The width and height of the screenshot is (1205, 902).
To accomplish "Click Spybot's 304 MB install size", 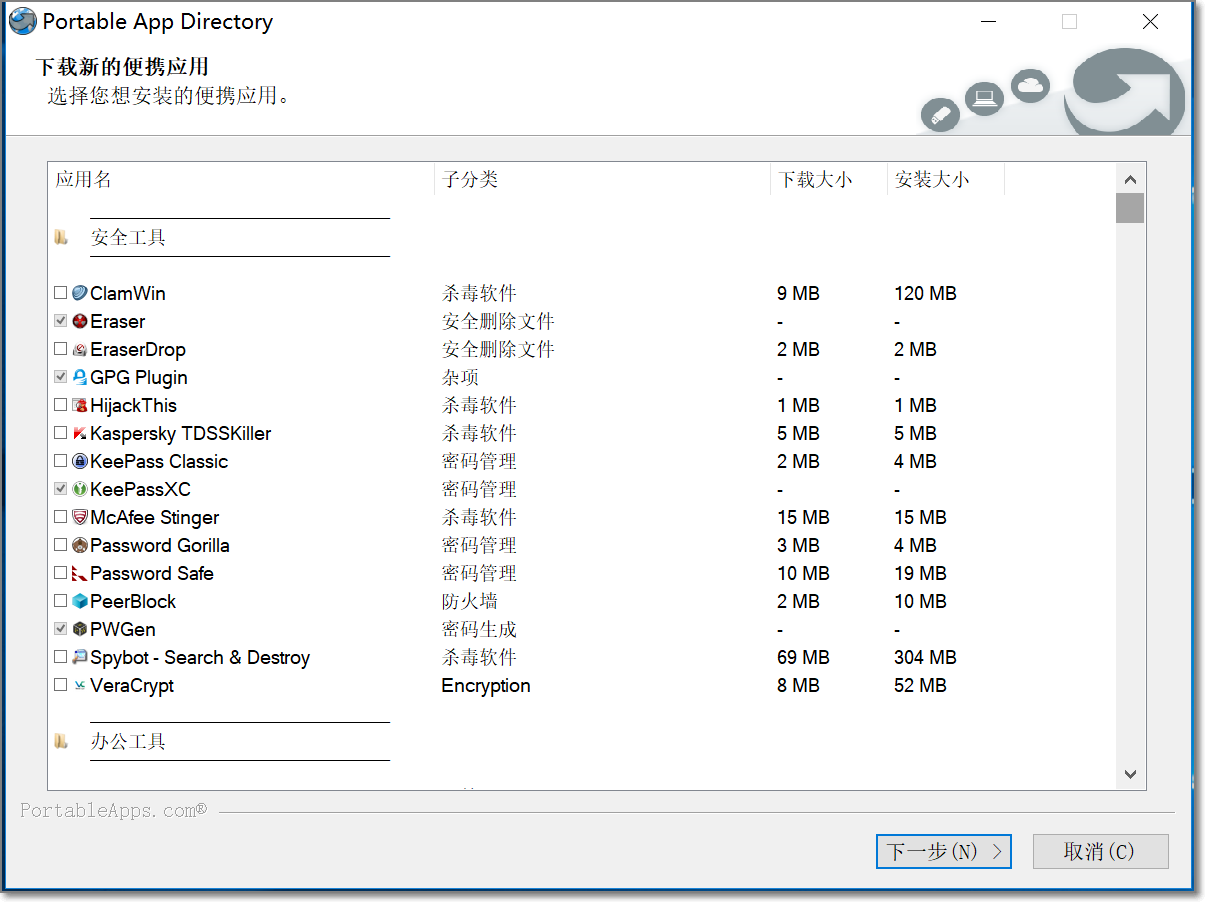I will 925,657.
